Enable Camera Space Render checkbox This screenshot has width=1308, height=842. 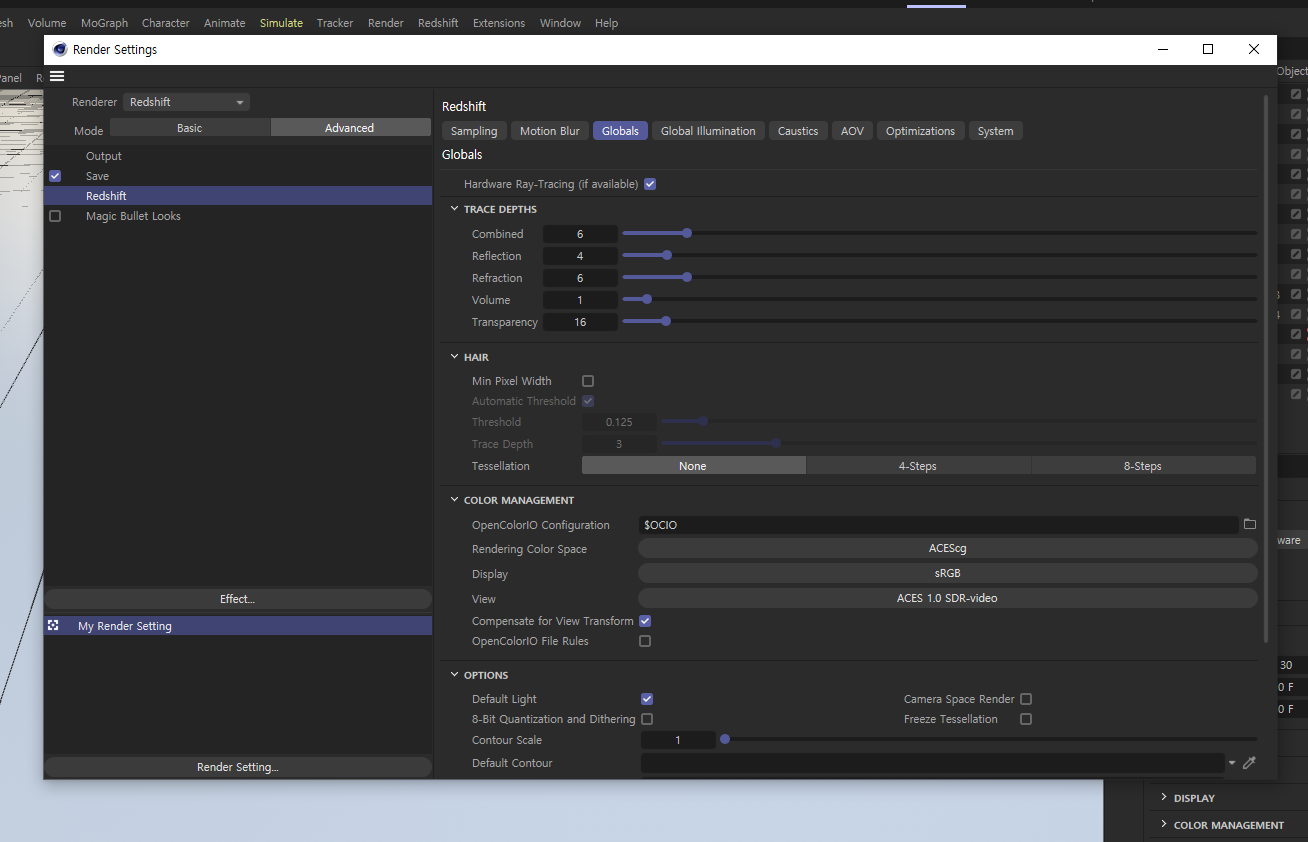coord(1026,699)
